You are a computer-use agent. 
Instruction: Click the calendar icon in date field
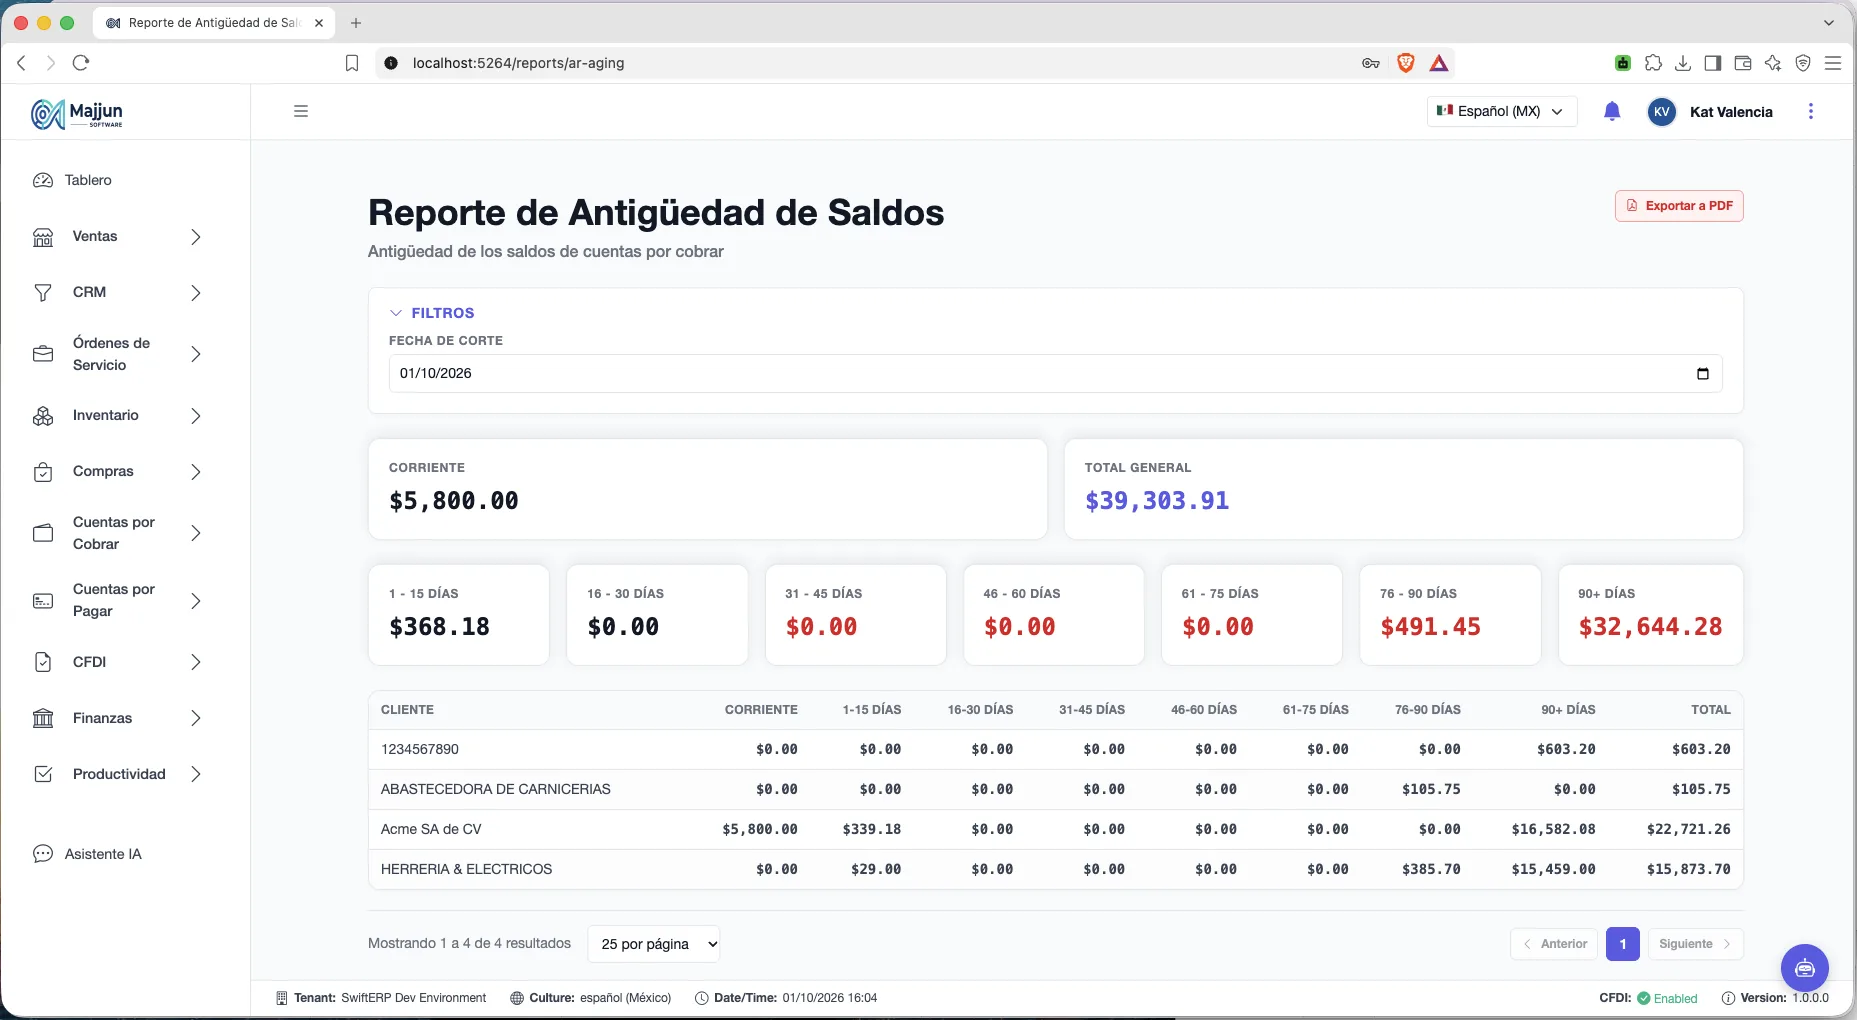(1703, 373)
